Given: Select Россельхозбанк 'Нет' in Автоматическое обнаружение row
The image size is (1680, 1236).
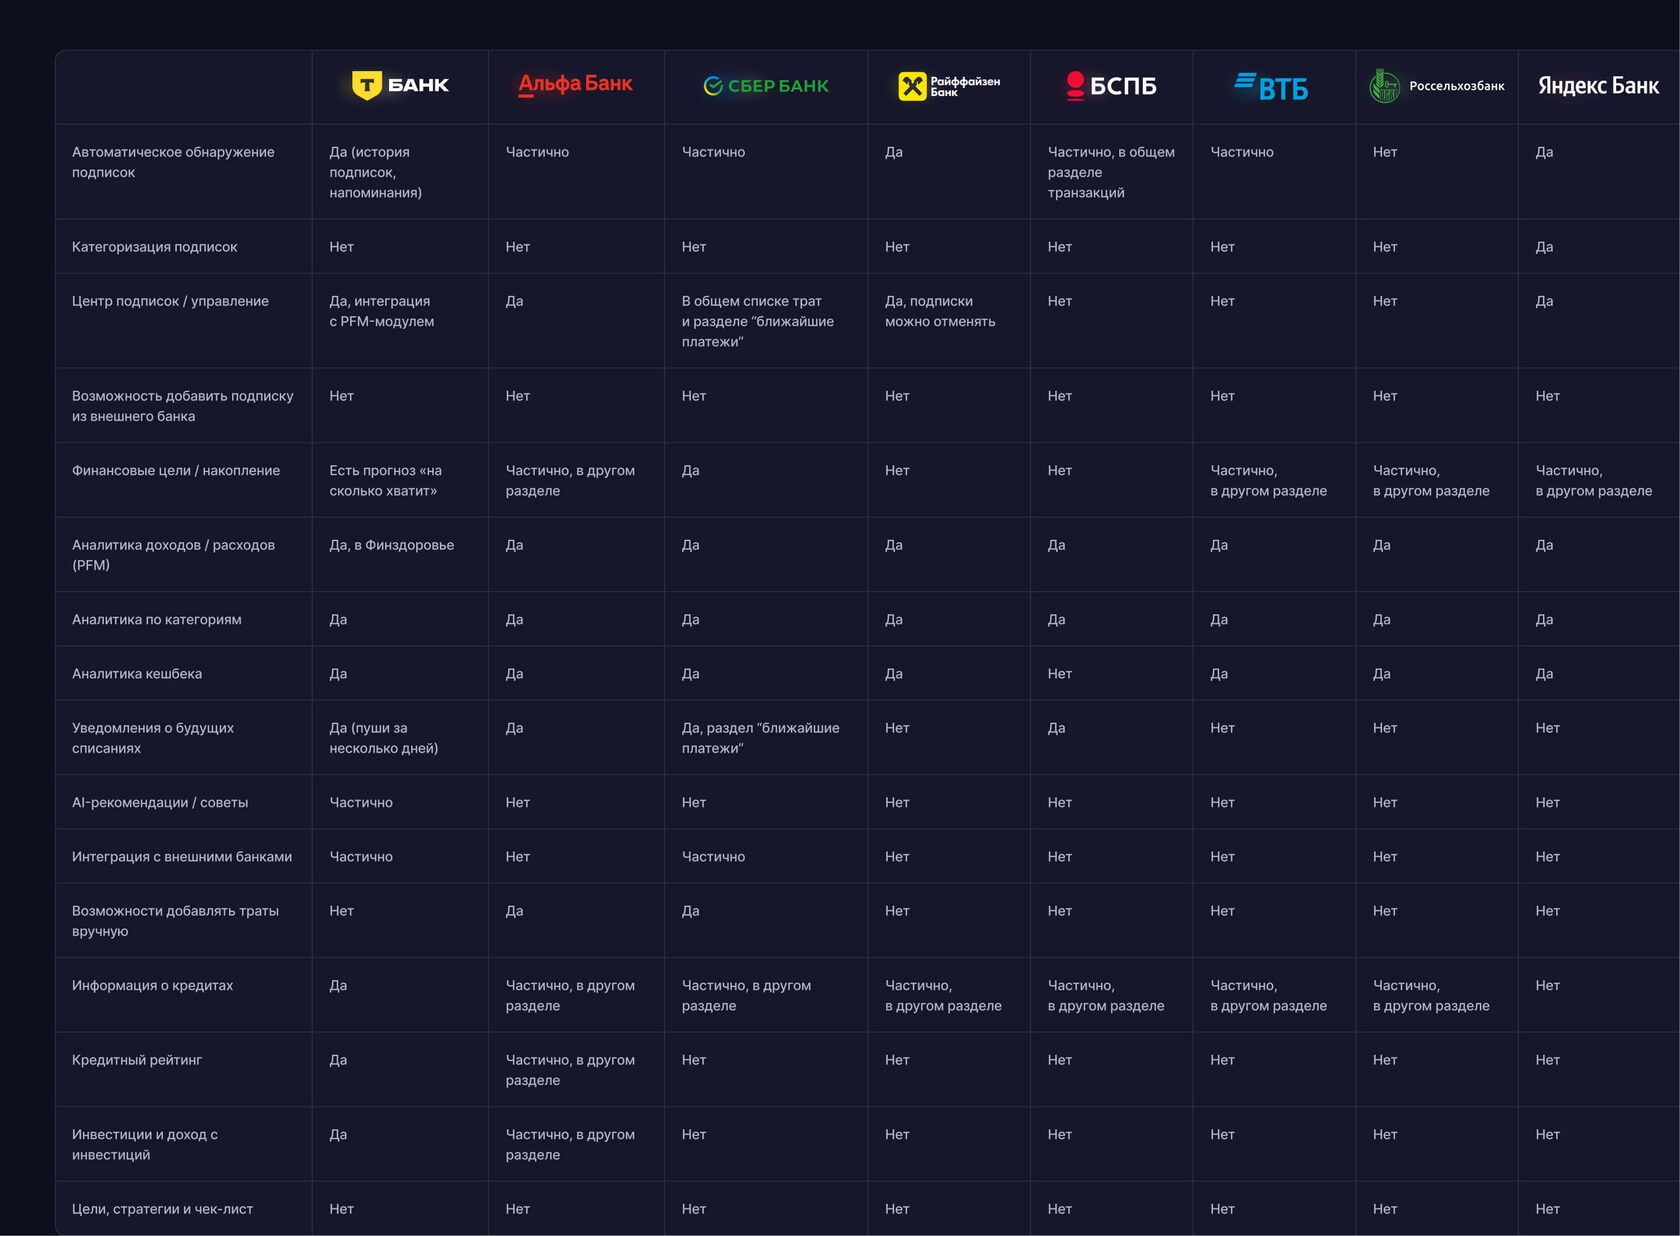Looking at the screenshot, I should pos(1385,152).
